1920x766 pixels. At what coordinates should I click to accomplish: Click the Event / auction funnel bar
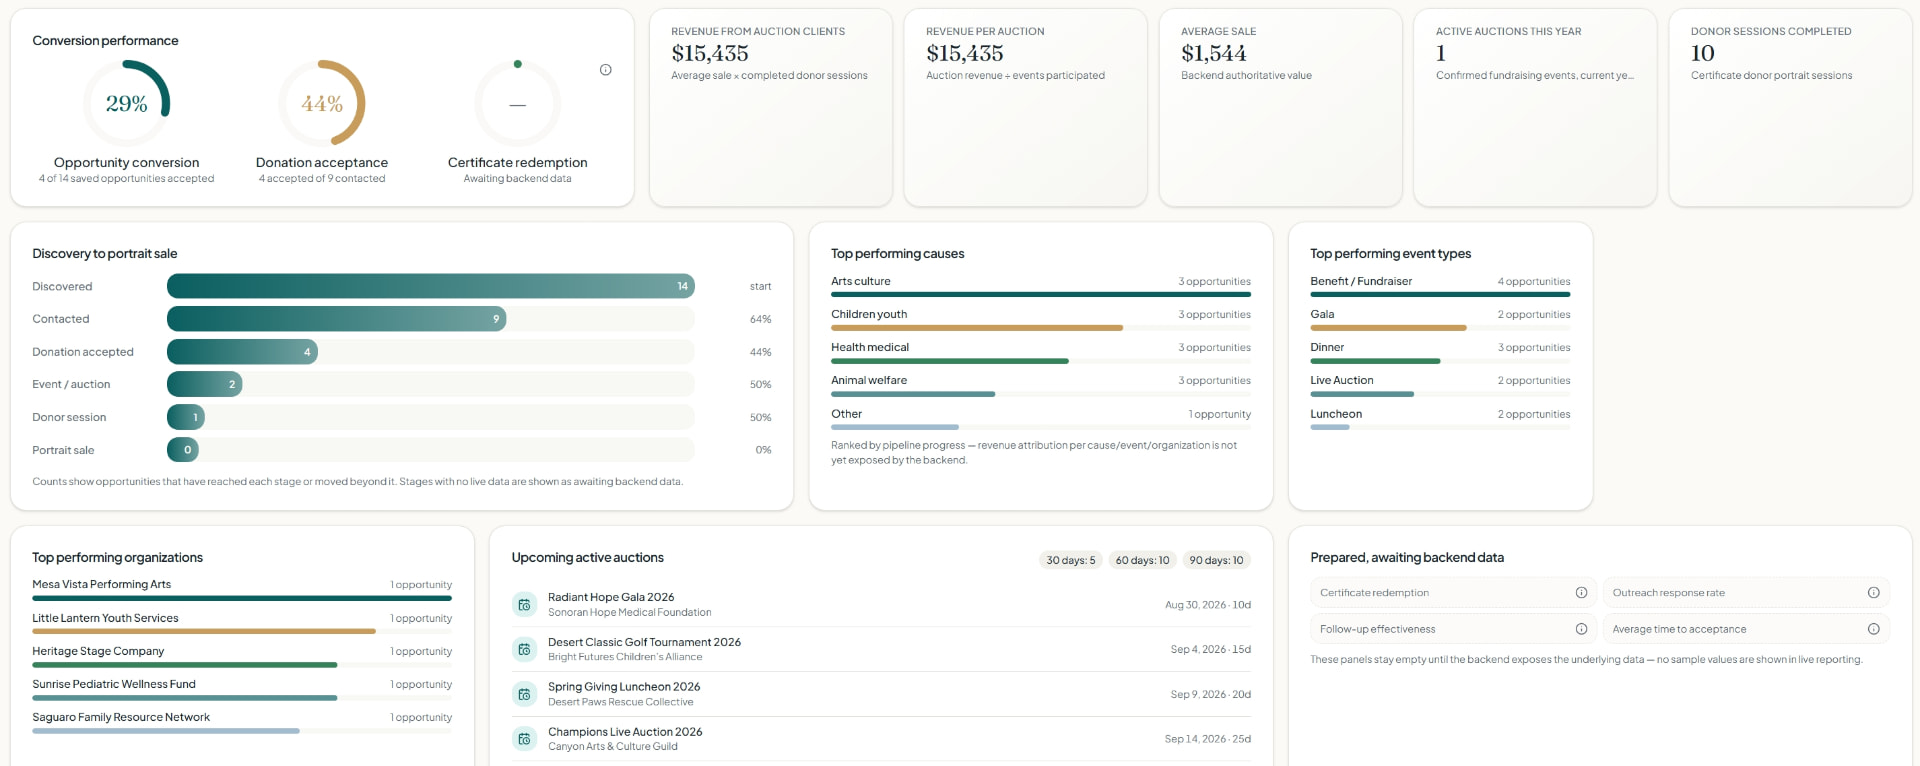tap(205, 384)
